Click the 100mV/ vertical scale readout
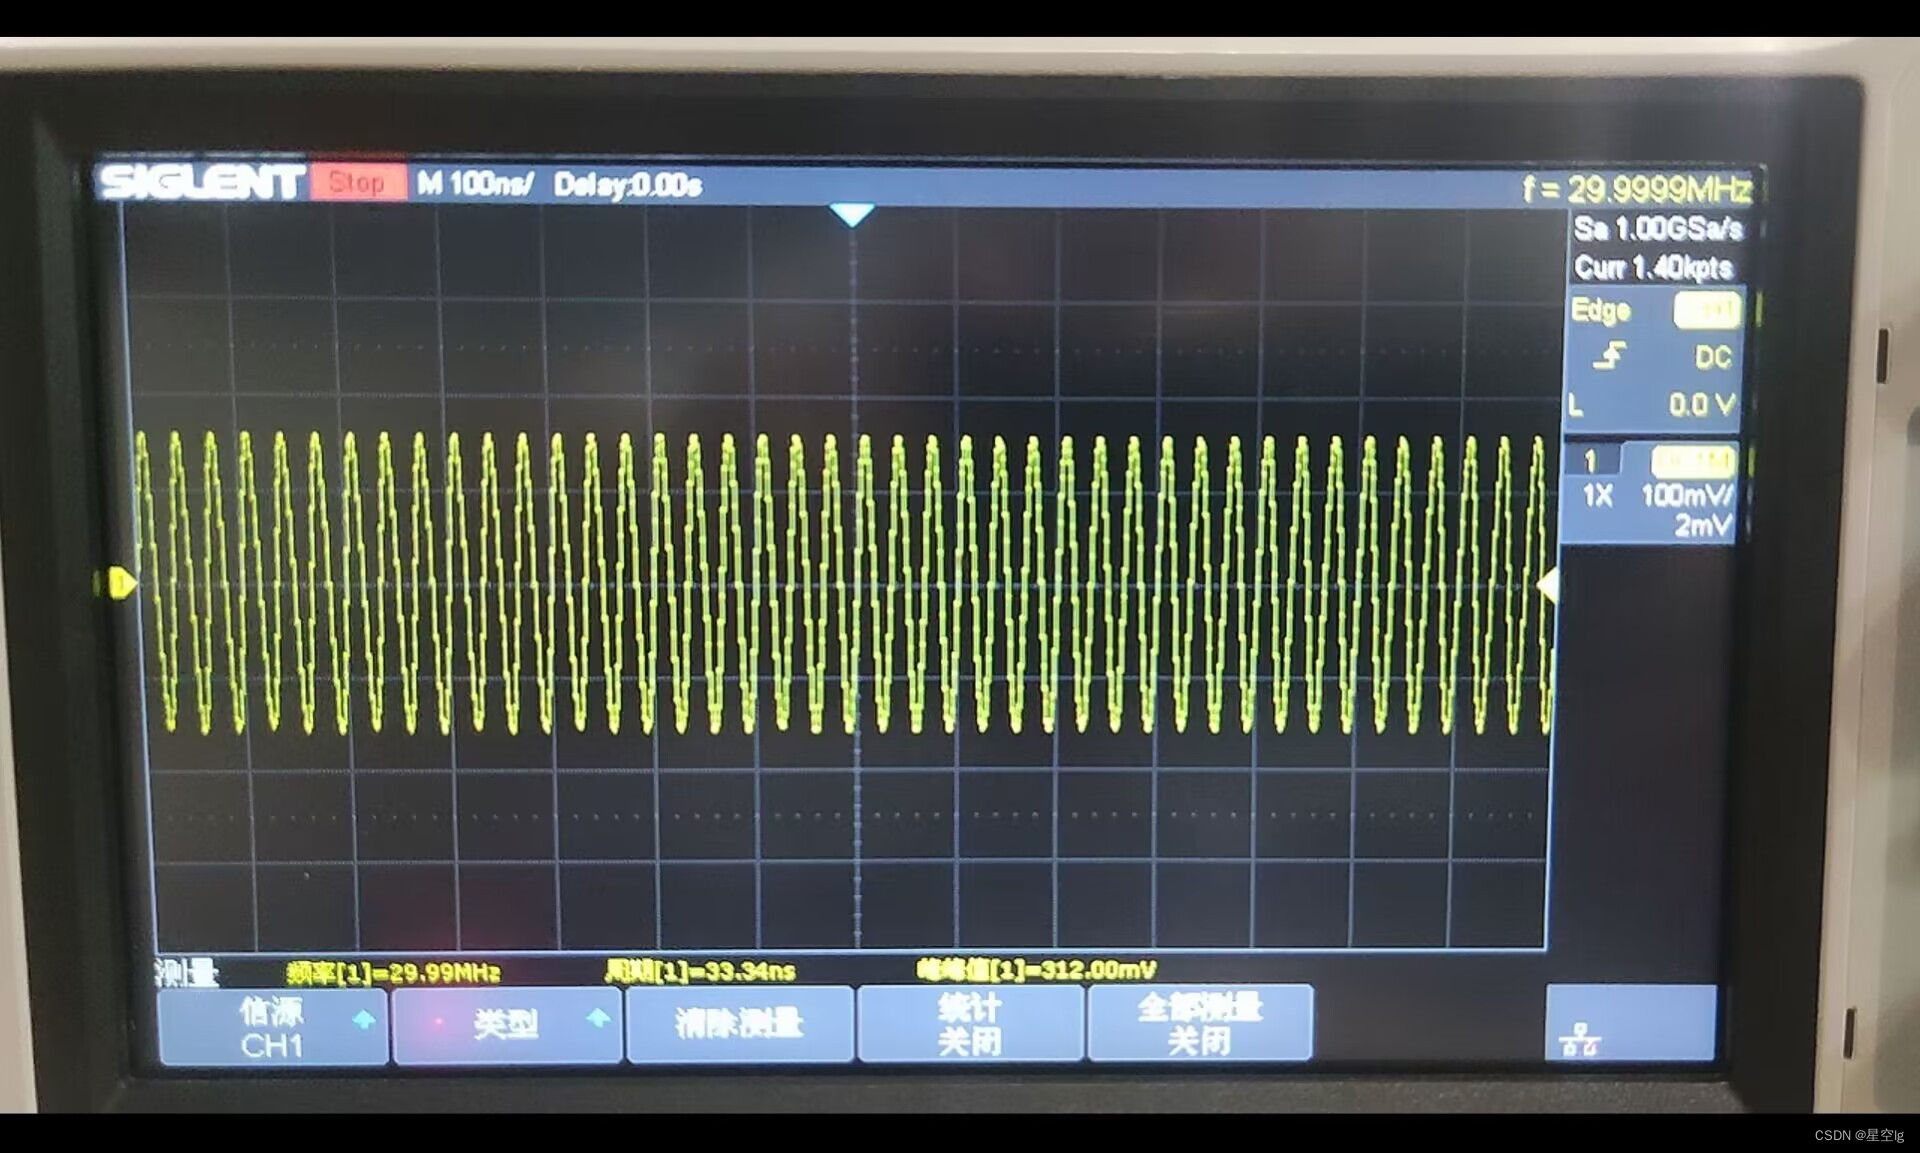This screenshot has width=1920, height=1153. point(1686,495)
